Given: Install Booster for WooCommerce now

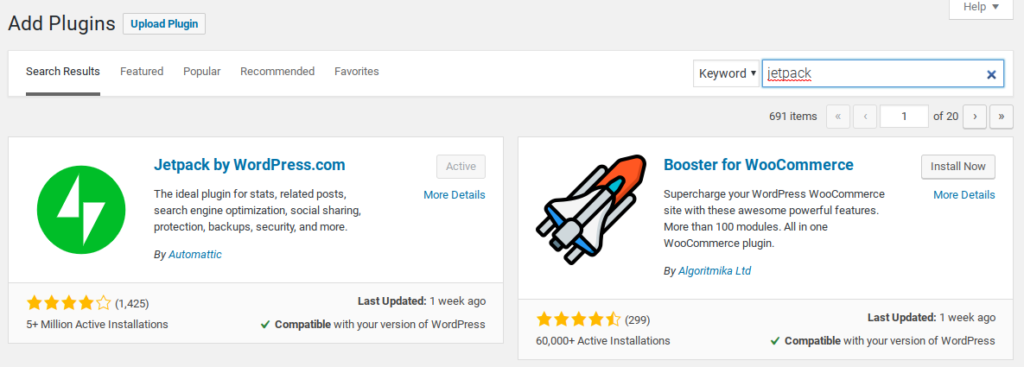Looking at the screenshot, I should click(958, 167).
